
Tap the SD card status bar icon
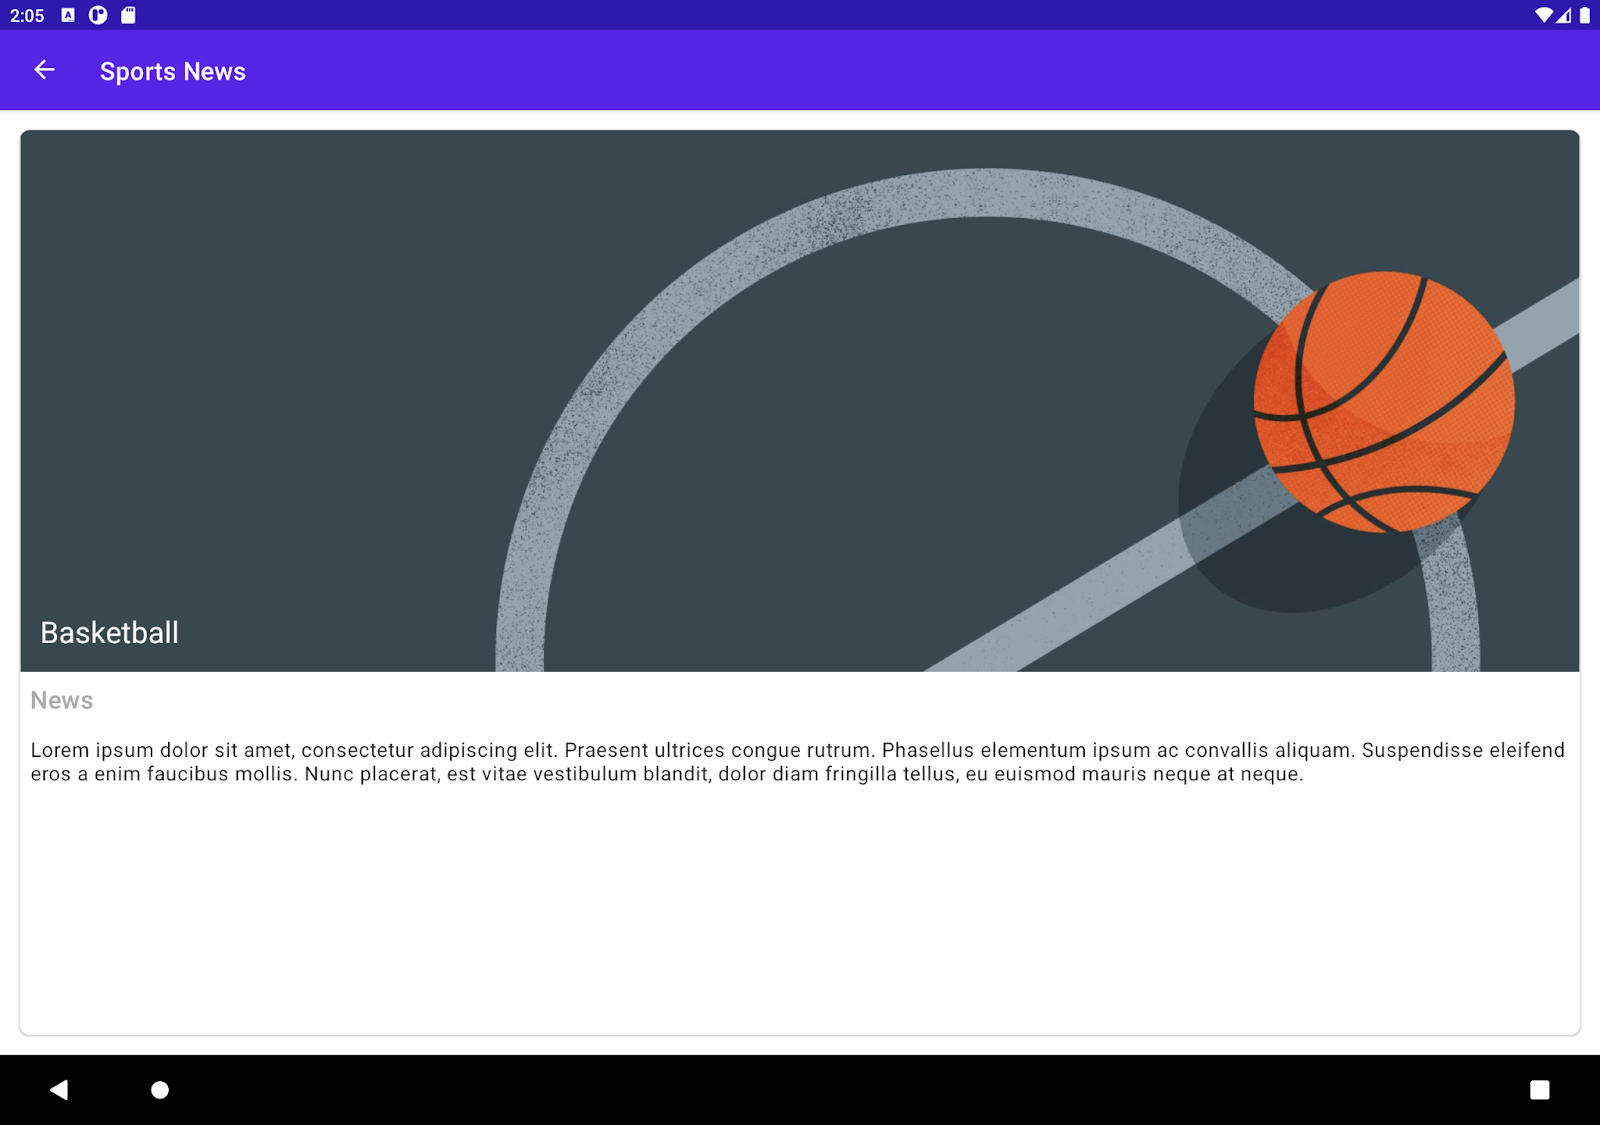(x=128, y=15)
